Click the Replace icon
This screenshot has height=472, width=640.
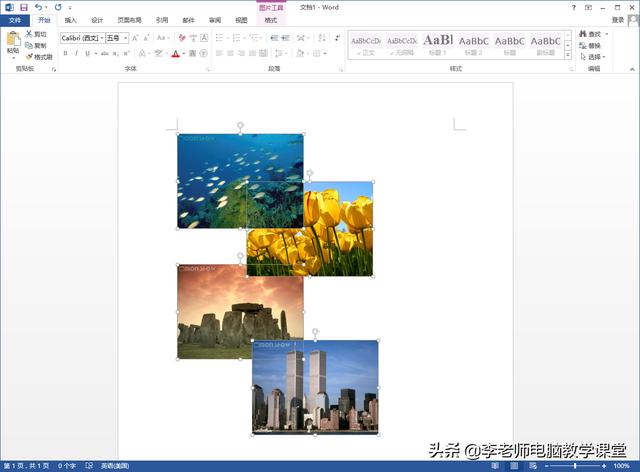coord(583,45)
